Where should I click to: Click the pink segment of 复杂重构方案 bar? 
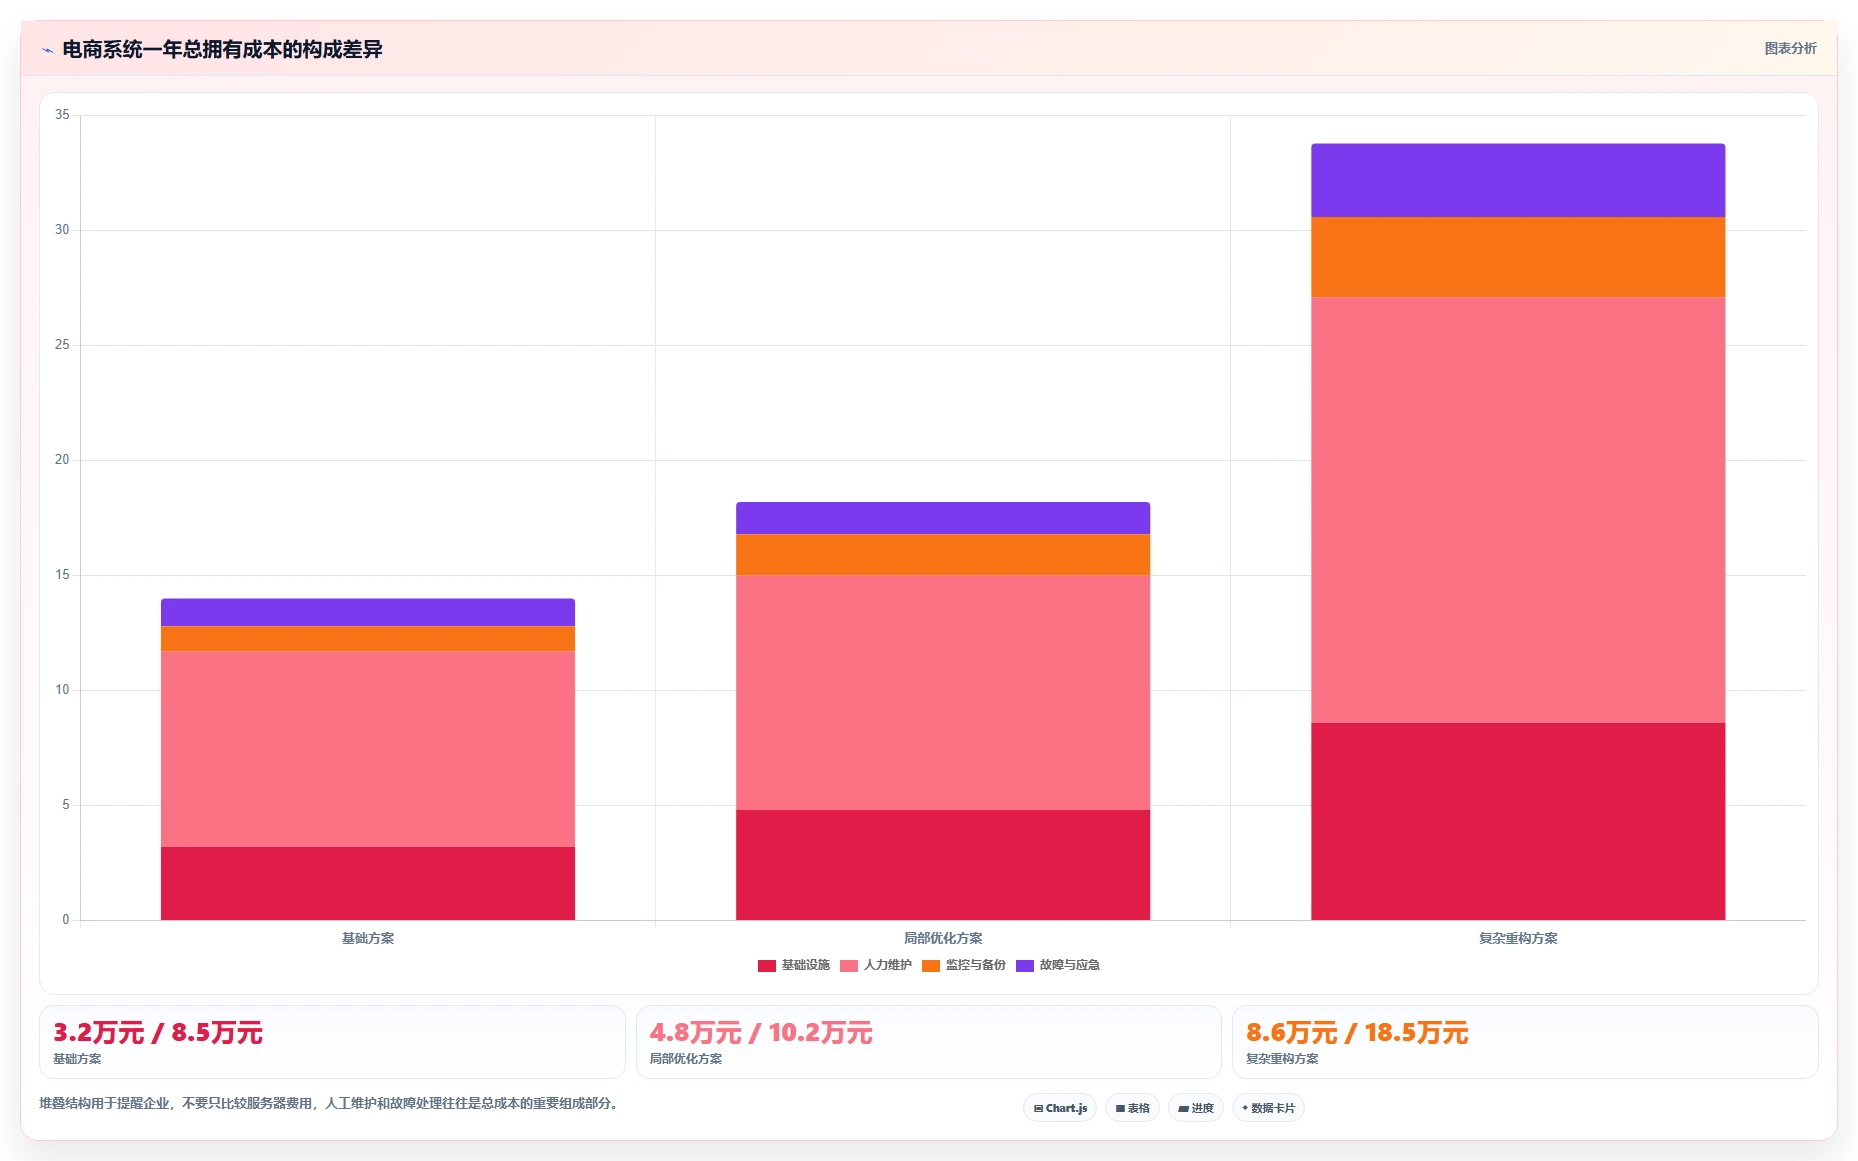[x=1518, y=510]
